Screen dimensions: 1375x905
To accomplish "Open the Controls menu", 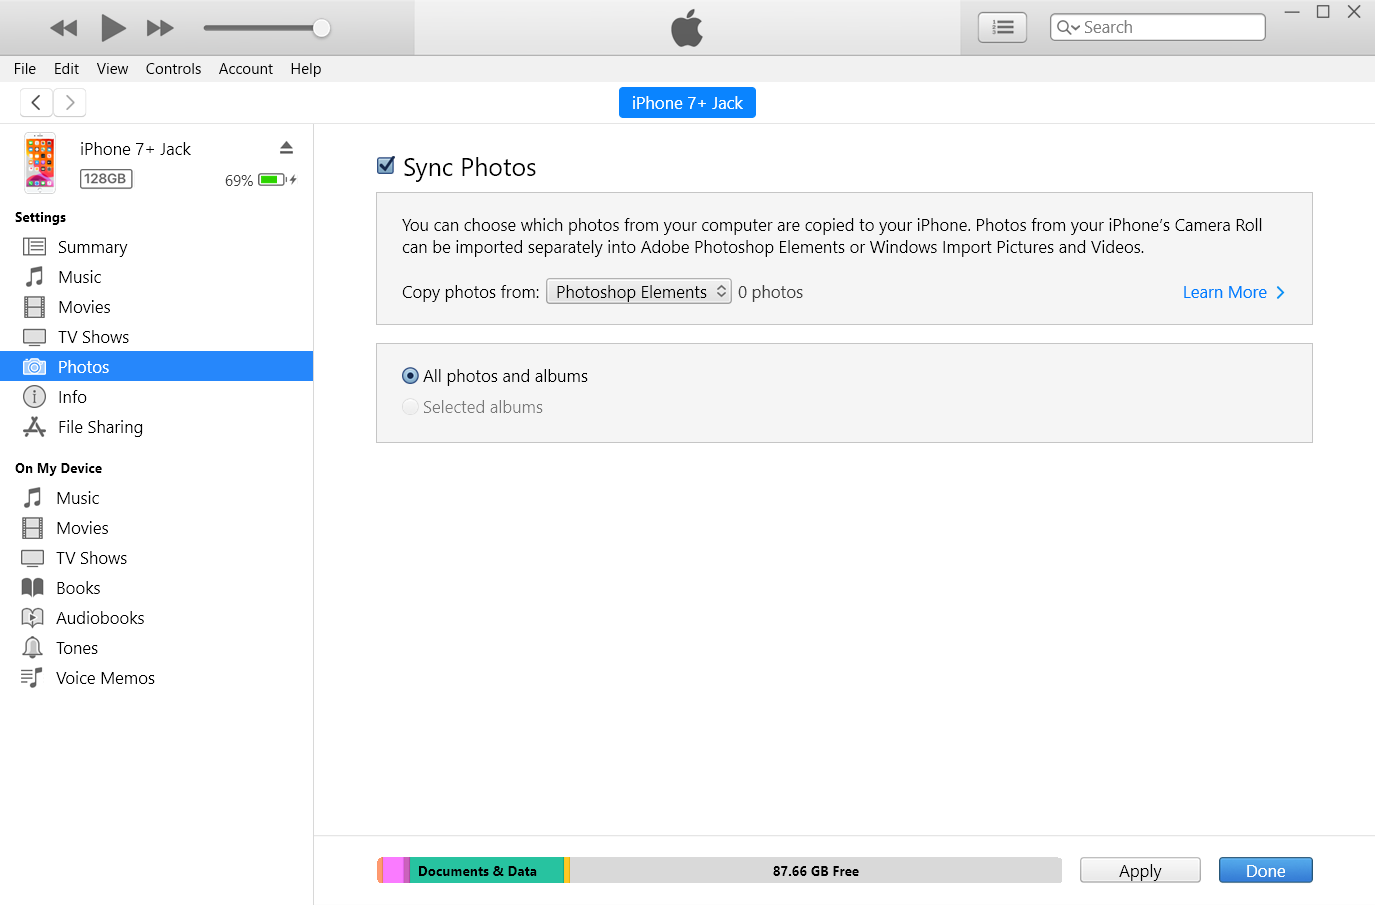I will pyautogui.click(x=173, y=69).
